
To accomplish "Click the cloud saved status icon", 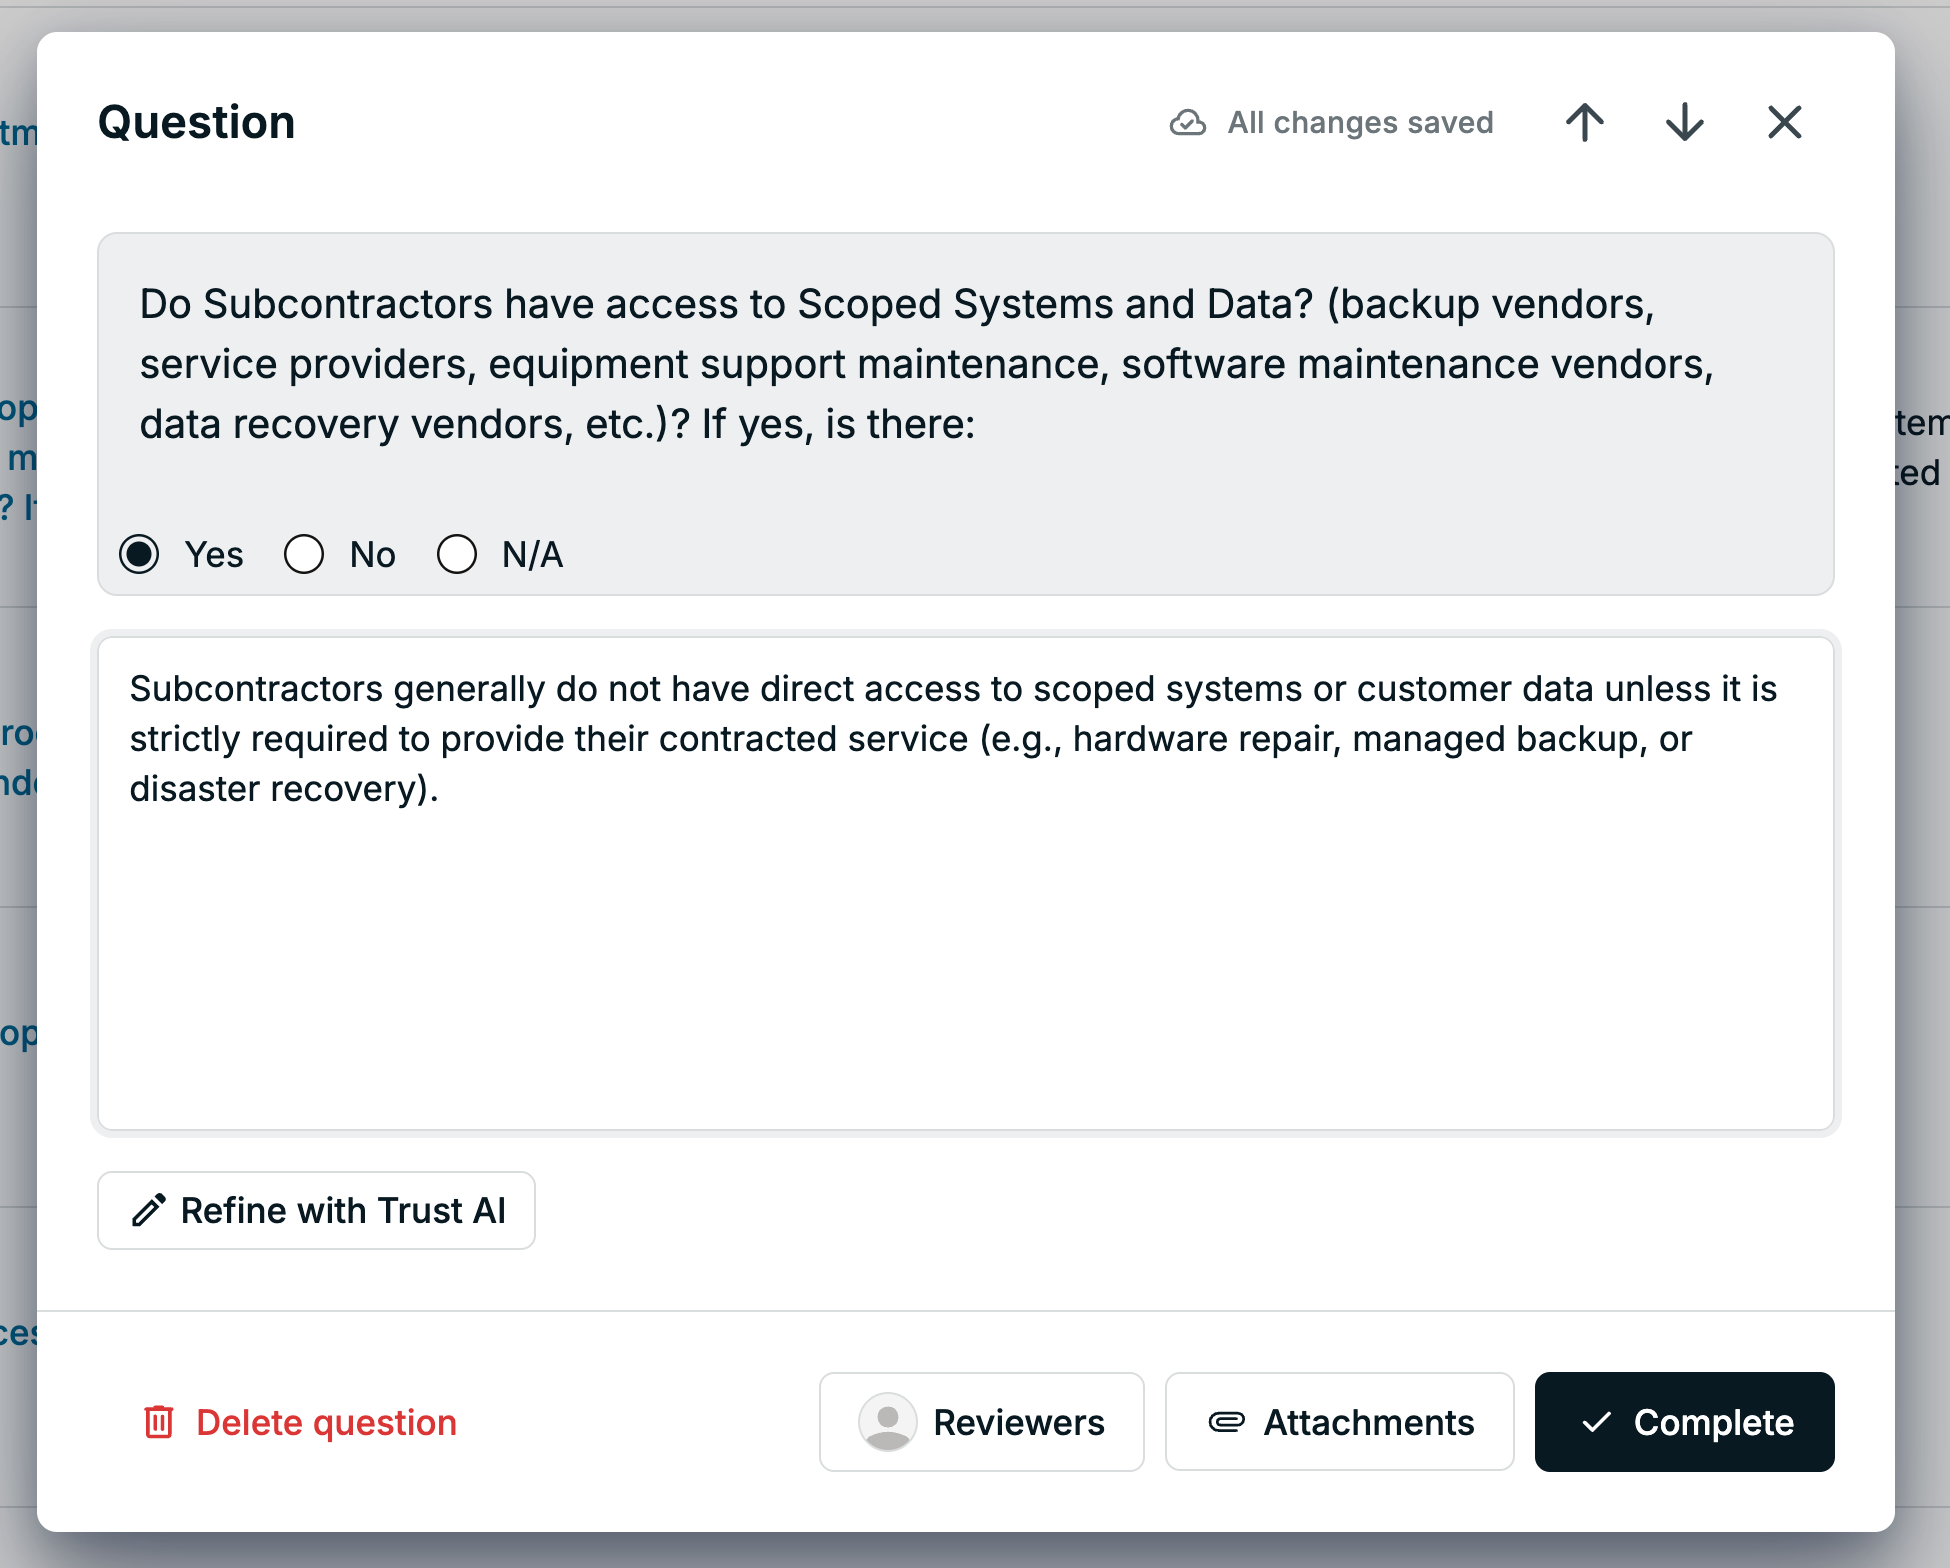I will 1188,123.
